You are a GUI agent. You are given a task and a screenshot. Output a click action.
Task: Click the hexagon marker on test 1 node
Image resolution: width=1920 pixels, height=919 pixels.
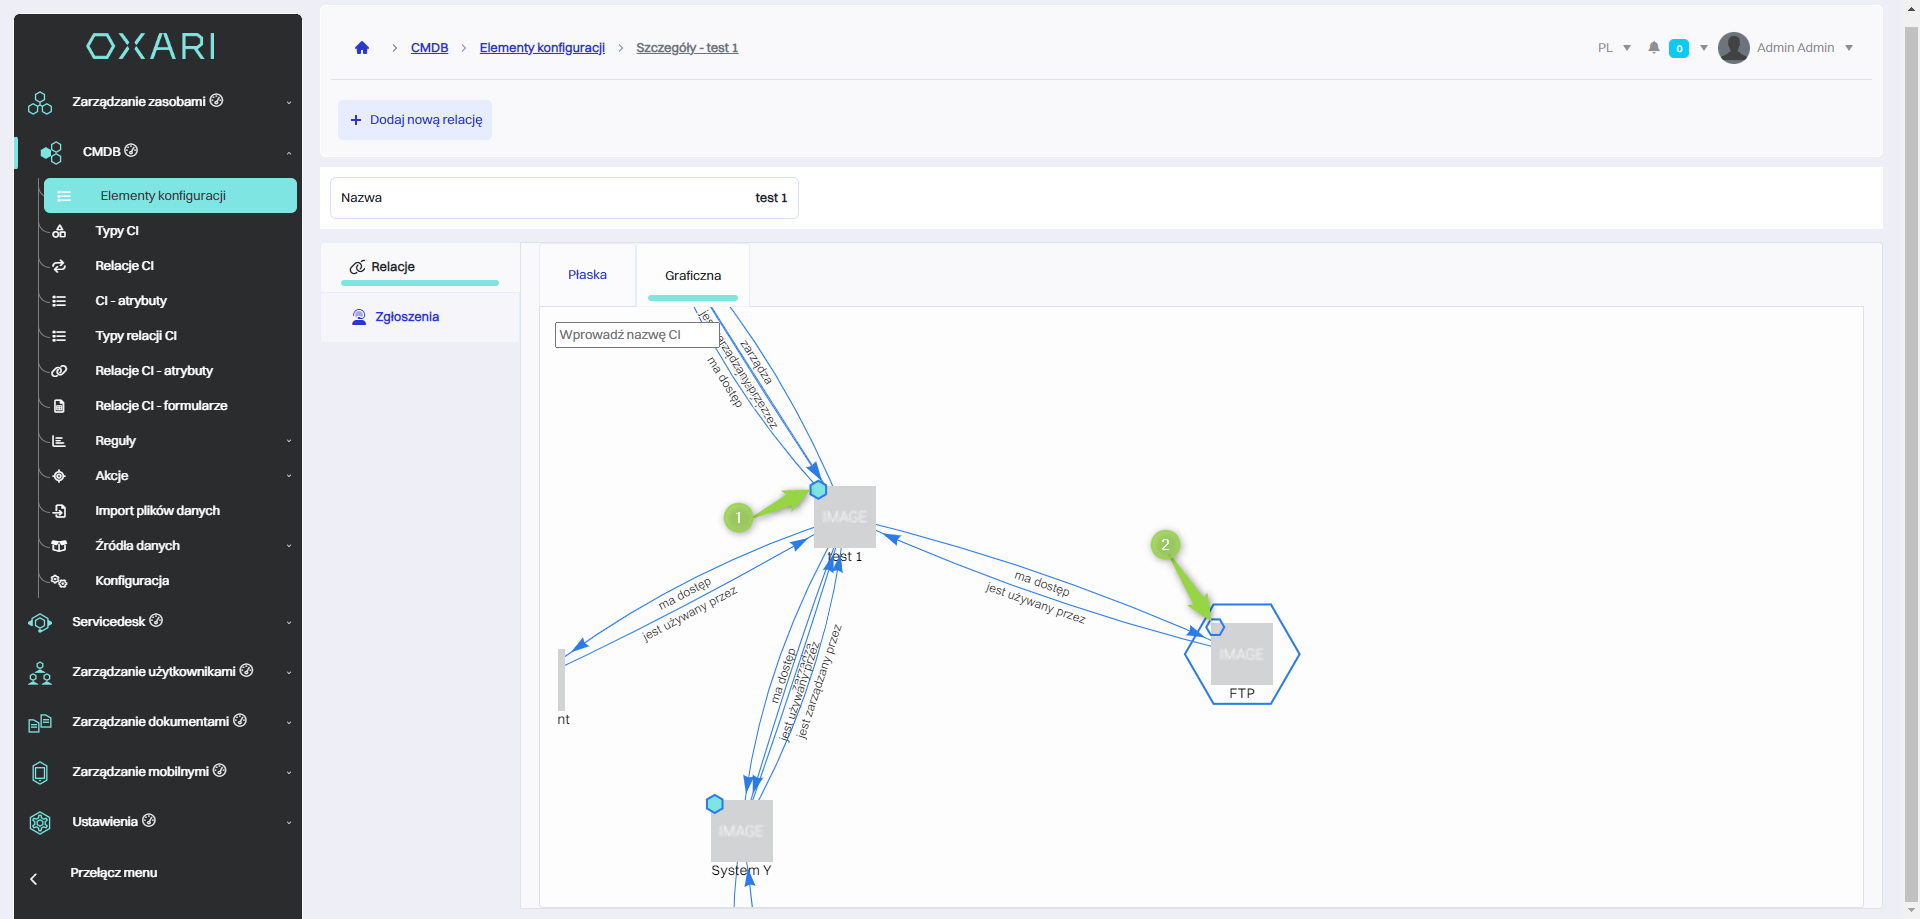pos(818,490)
